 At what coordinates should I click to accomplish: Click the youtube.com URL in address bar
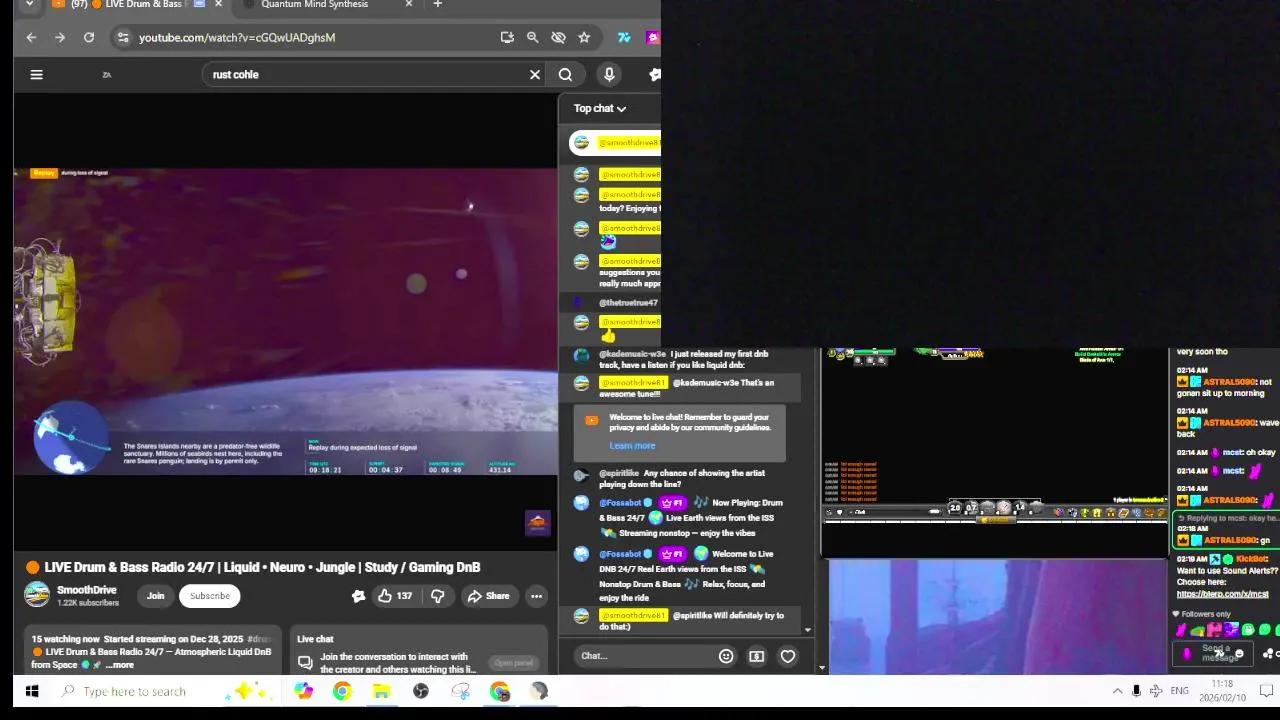(237, 37)
